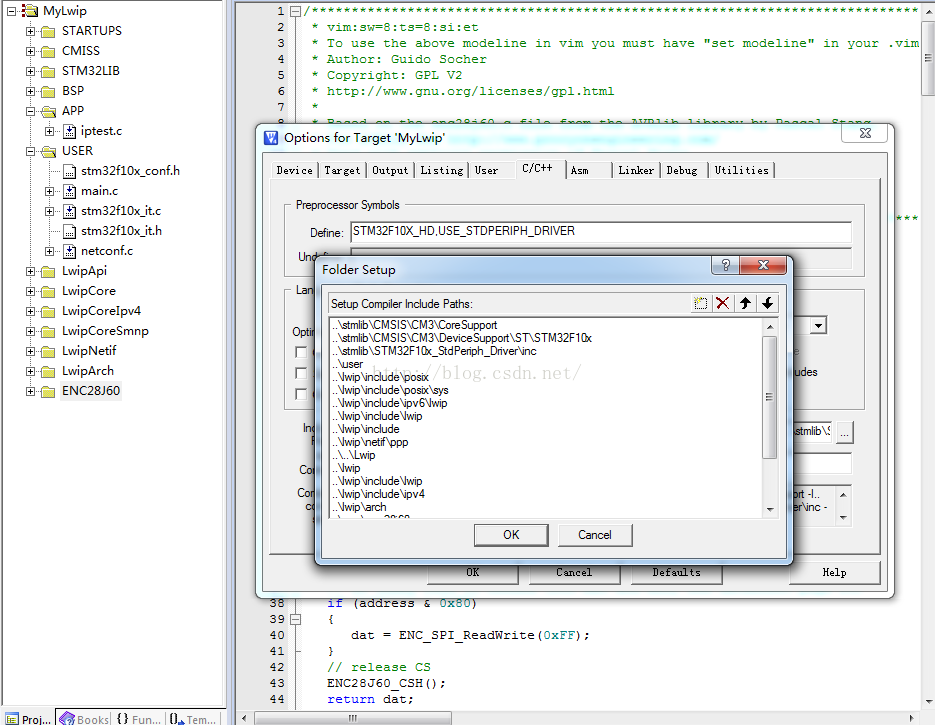The width and height of the screenshot is (935, 725).
Task: Click the New include path icon
Action: pos(701,303)
